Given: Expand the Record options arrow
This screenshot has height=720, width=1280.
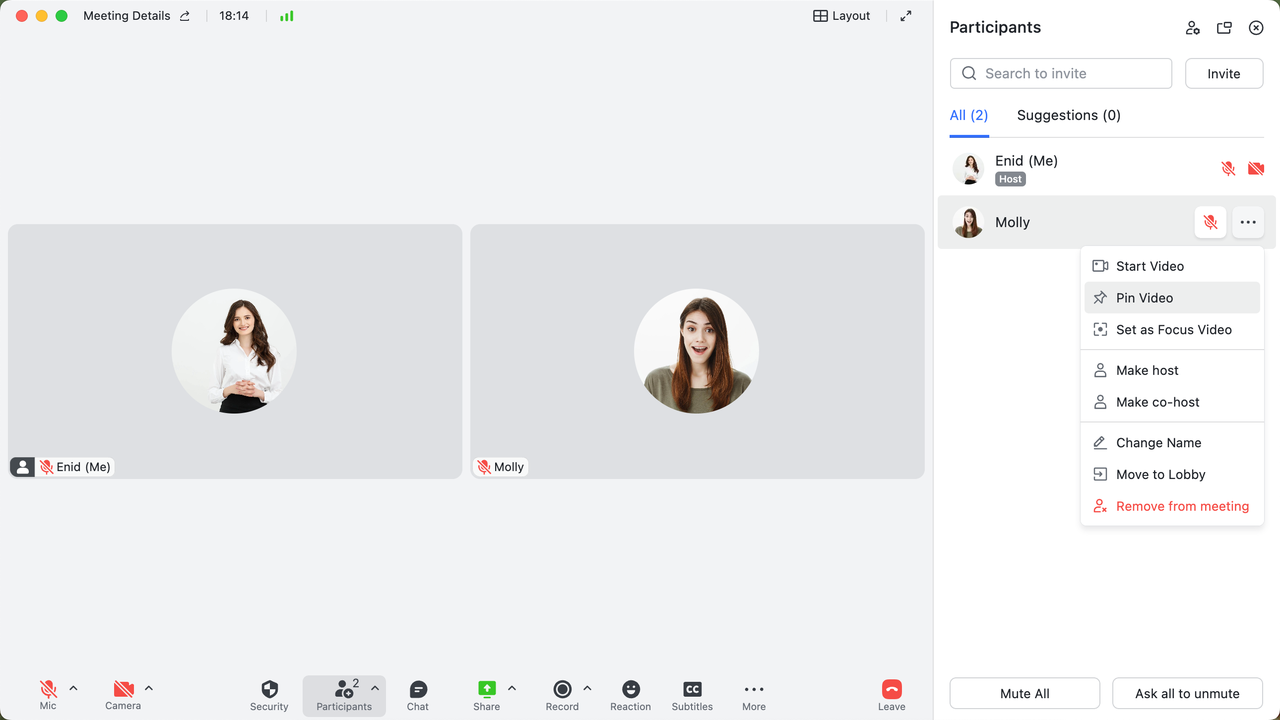Looking at the screenshot, I should pos(587,688).
